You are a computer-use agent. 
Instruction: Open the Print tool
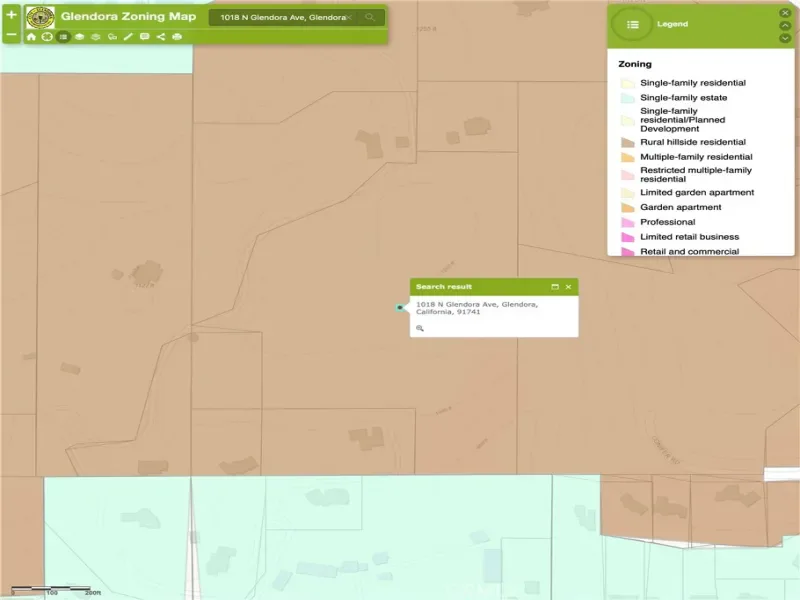point(177,37)
